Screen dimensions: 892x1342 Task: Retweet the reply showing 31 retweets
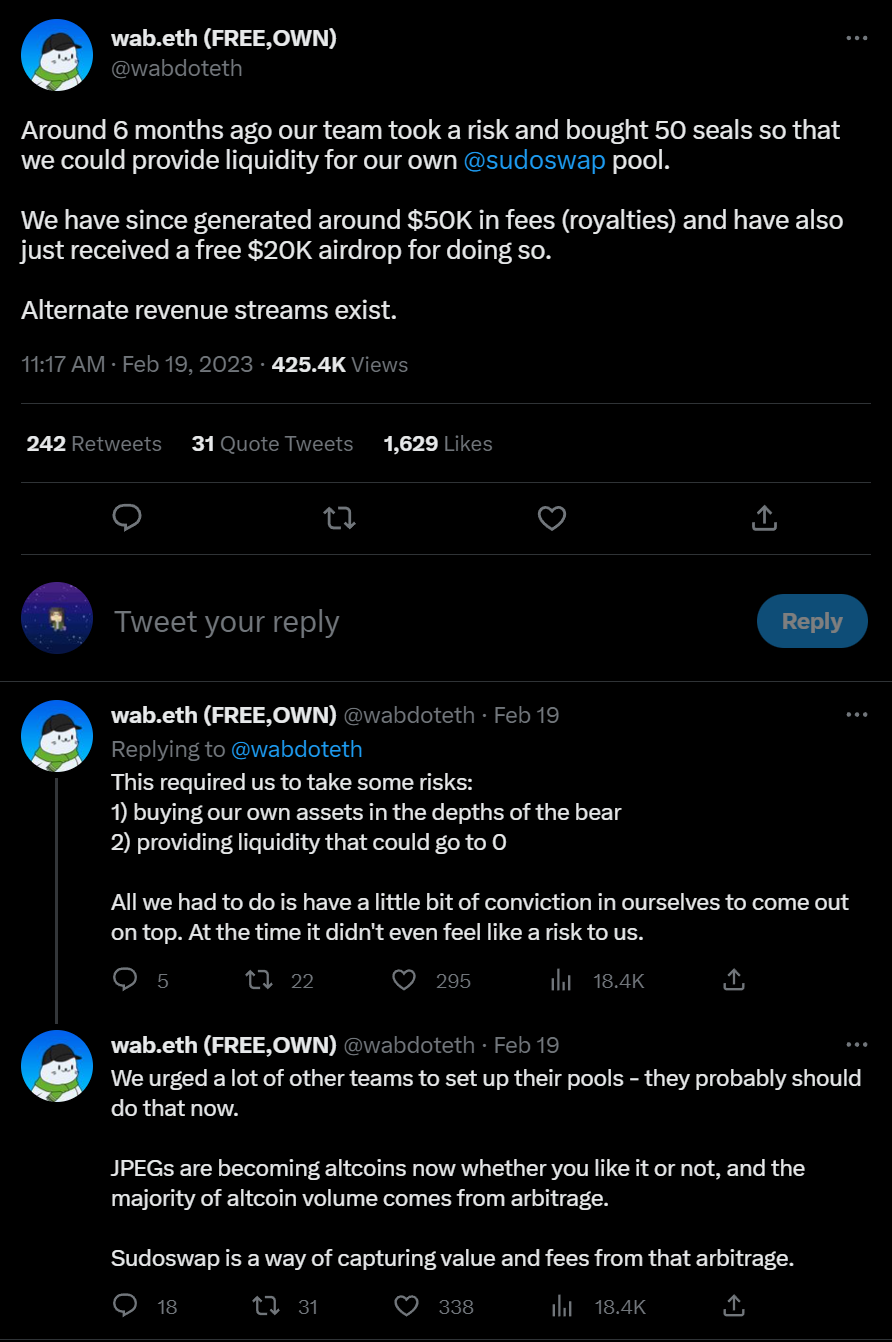(265, 1305)
